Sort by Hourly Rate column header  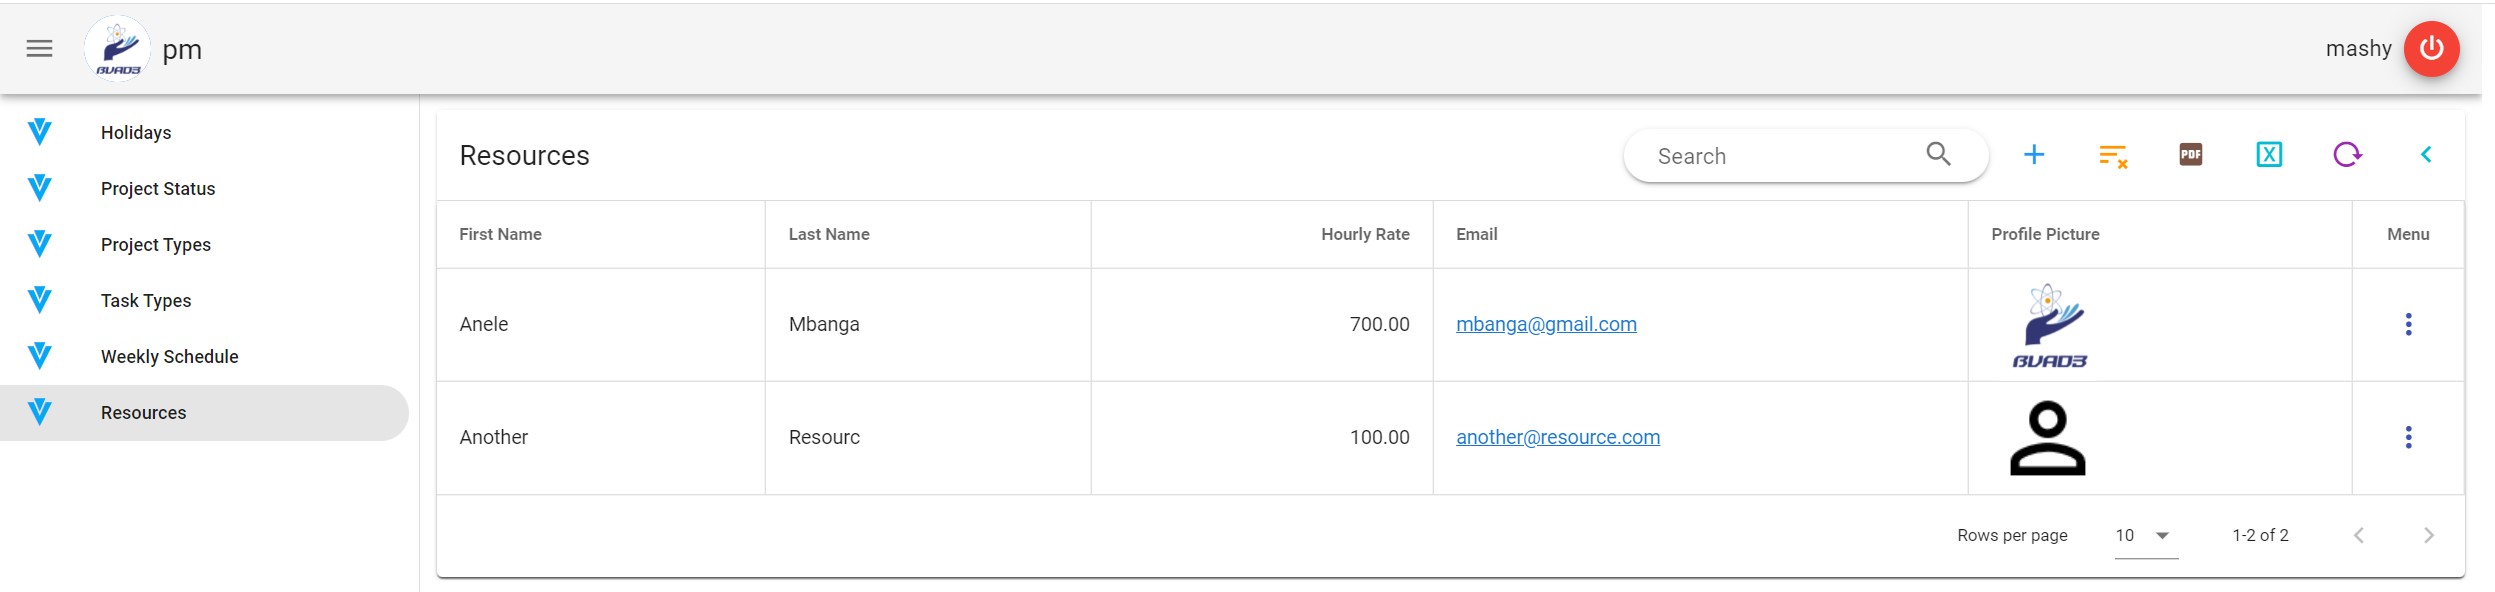click(x=1364, y=234)
